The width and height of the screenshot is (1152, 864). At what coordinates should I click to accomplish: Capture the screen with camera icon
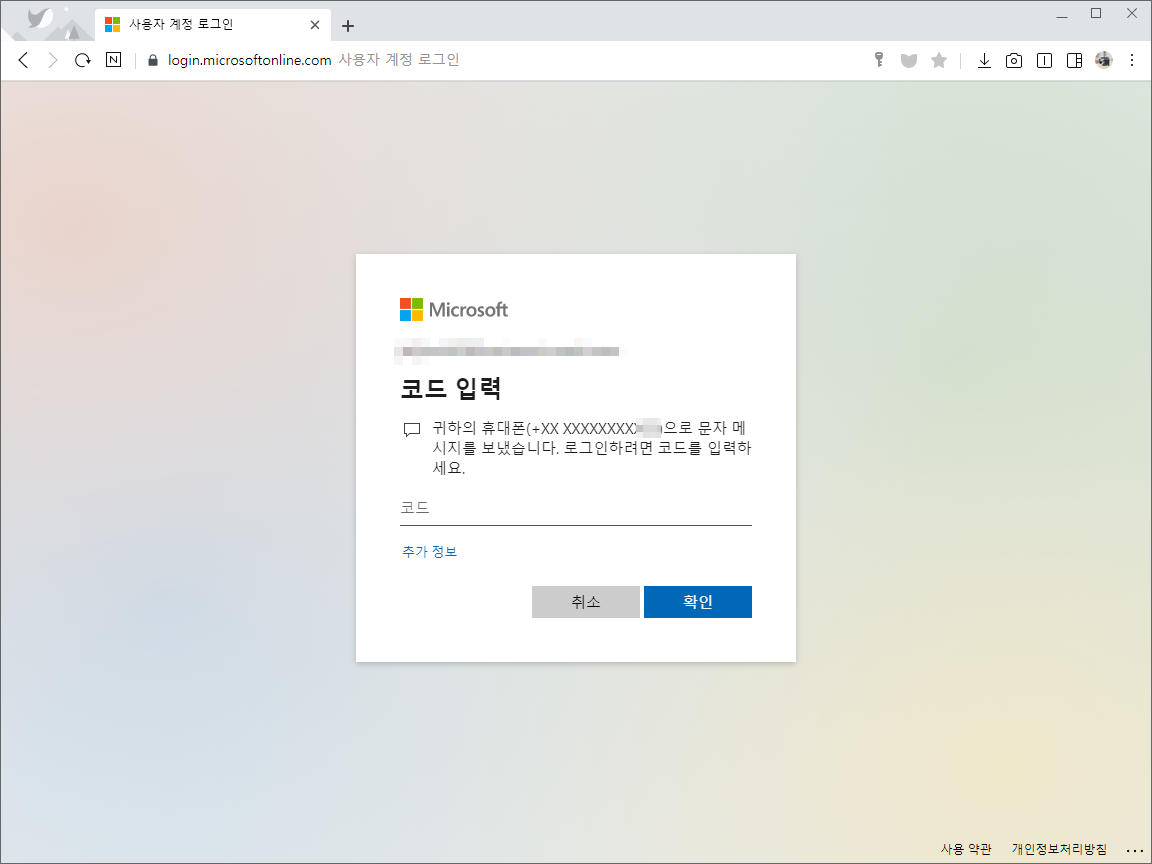coord(1014,60)
